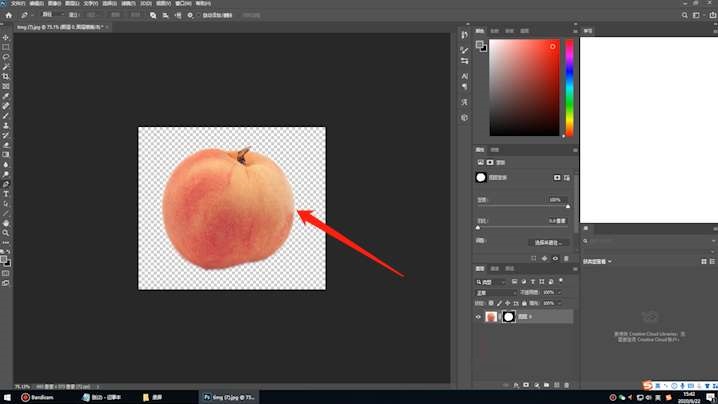
Task: Click the hue spectrum slider
Action: pyautogui.click(x=569, y=88)
